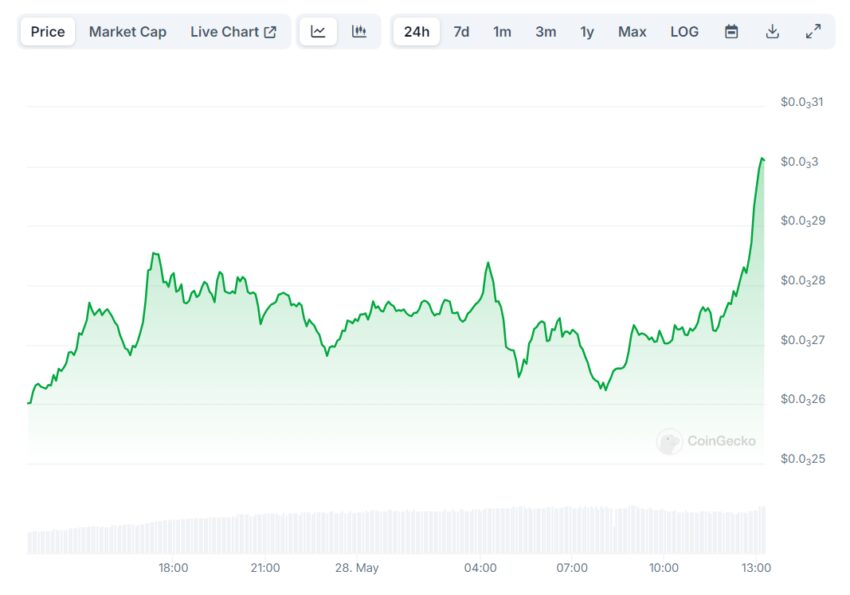Toggle LOG scale on the chart
This screenshot has height=595, width=850.
[x=684, y=31]
